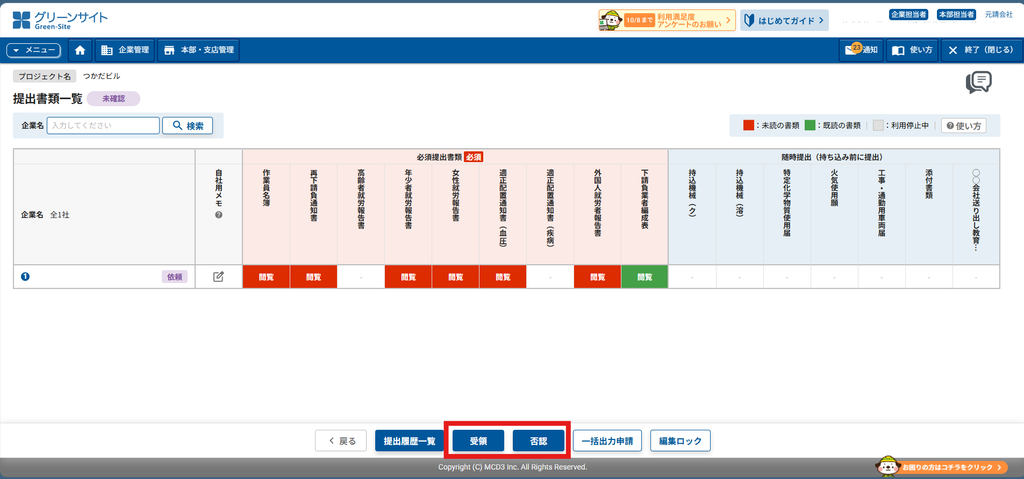Click the 依頼 badge in the company row

(x=174, y=276)
